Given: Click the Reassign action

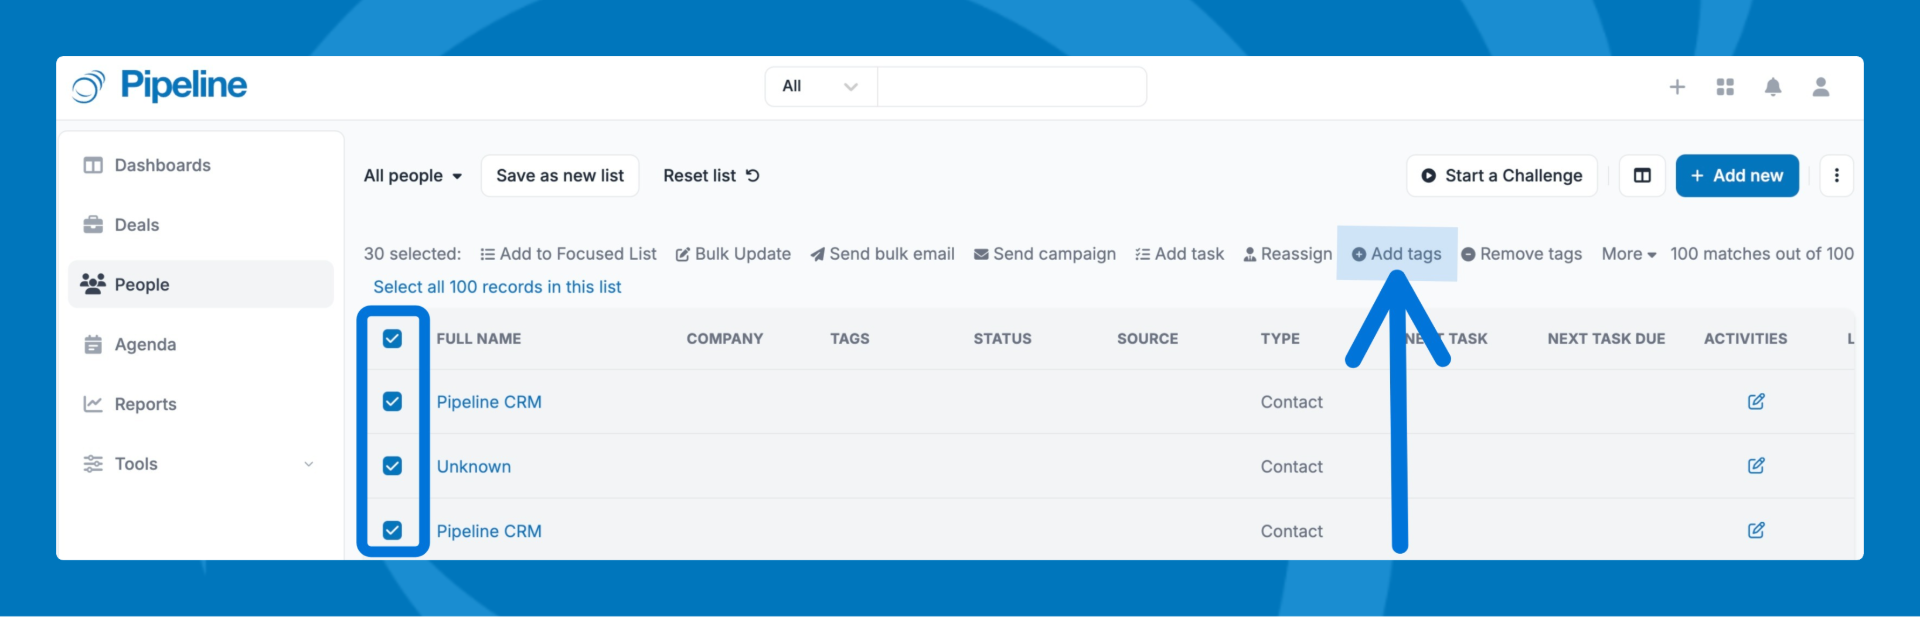Looking at the screenshot, I should [1287, 254].
